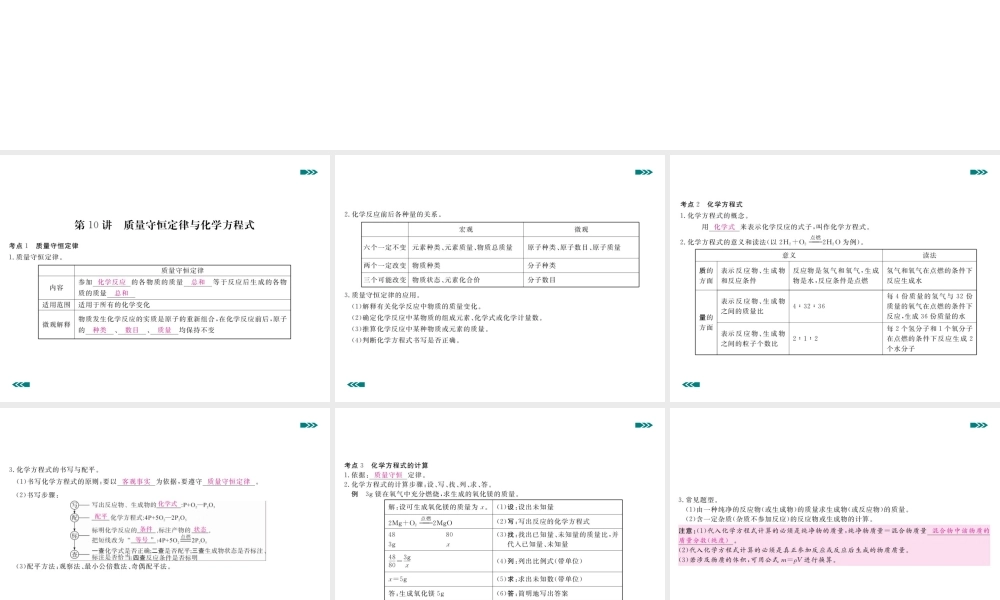Click the line 3.化学方程式的书写与配平
This screenshot has height=600, width=1000.
point(54,470)
